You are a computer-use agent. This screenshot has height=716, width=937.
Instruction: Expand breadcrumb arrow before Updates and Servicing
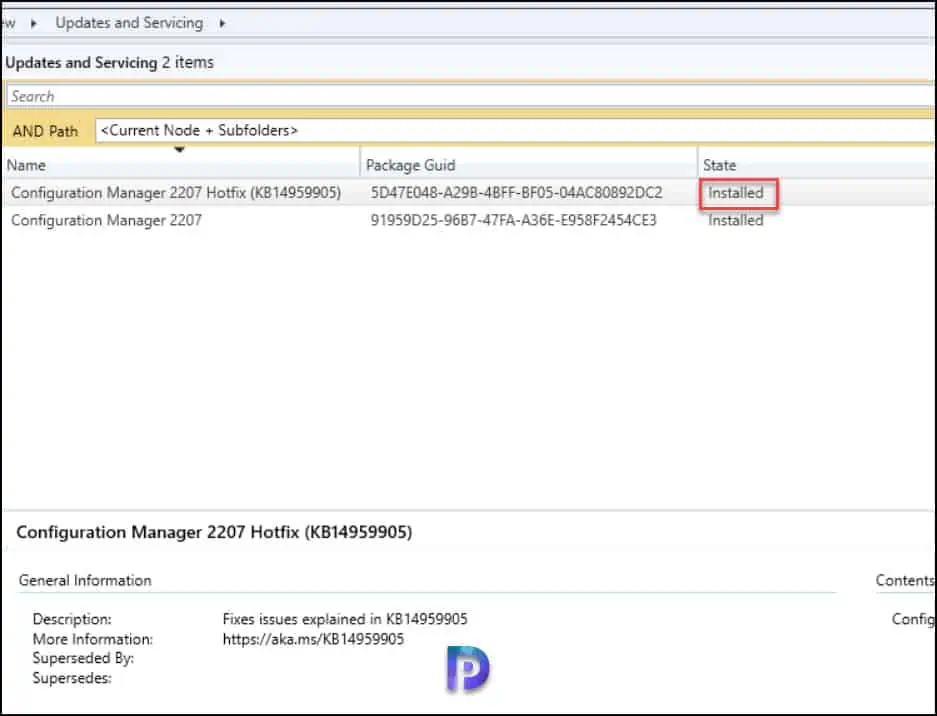[33, 23]
